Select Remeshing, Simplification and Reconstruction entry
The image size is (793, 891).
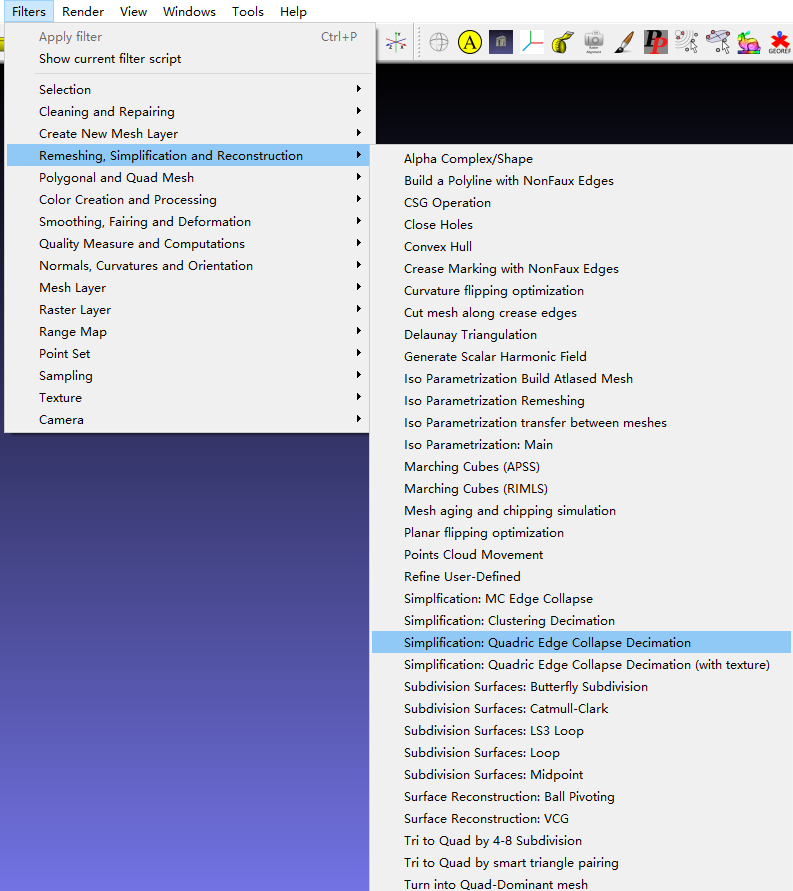coord(187,155)
